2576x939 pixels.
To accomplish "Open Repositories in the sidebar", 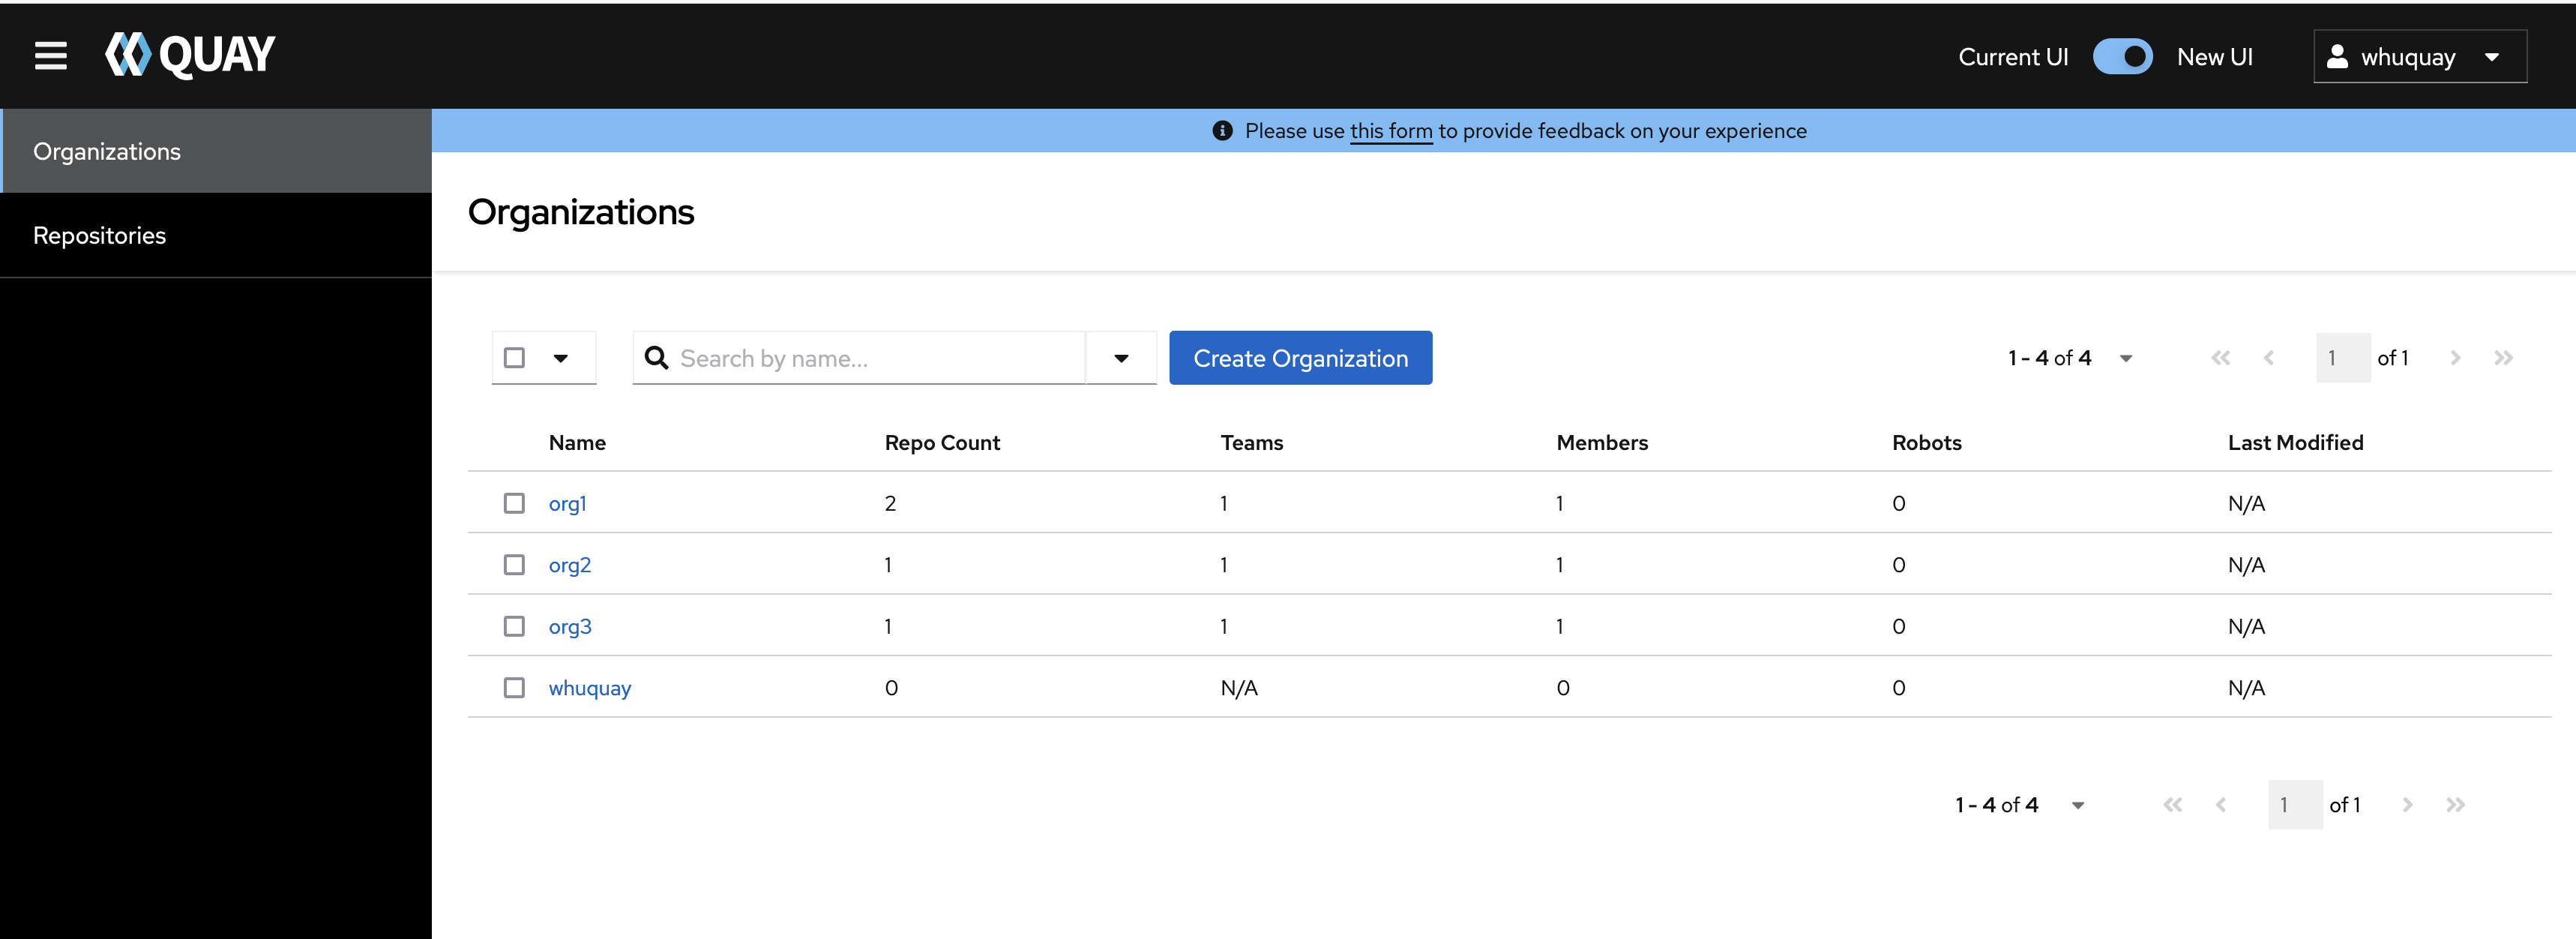I will pos(100,236).
